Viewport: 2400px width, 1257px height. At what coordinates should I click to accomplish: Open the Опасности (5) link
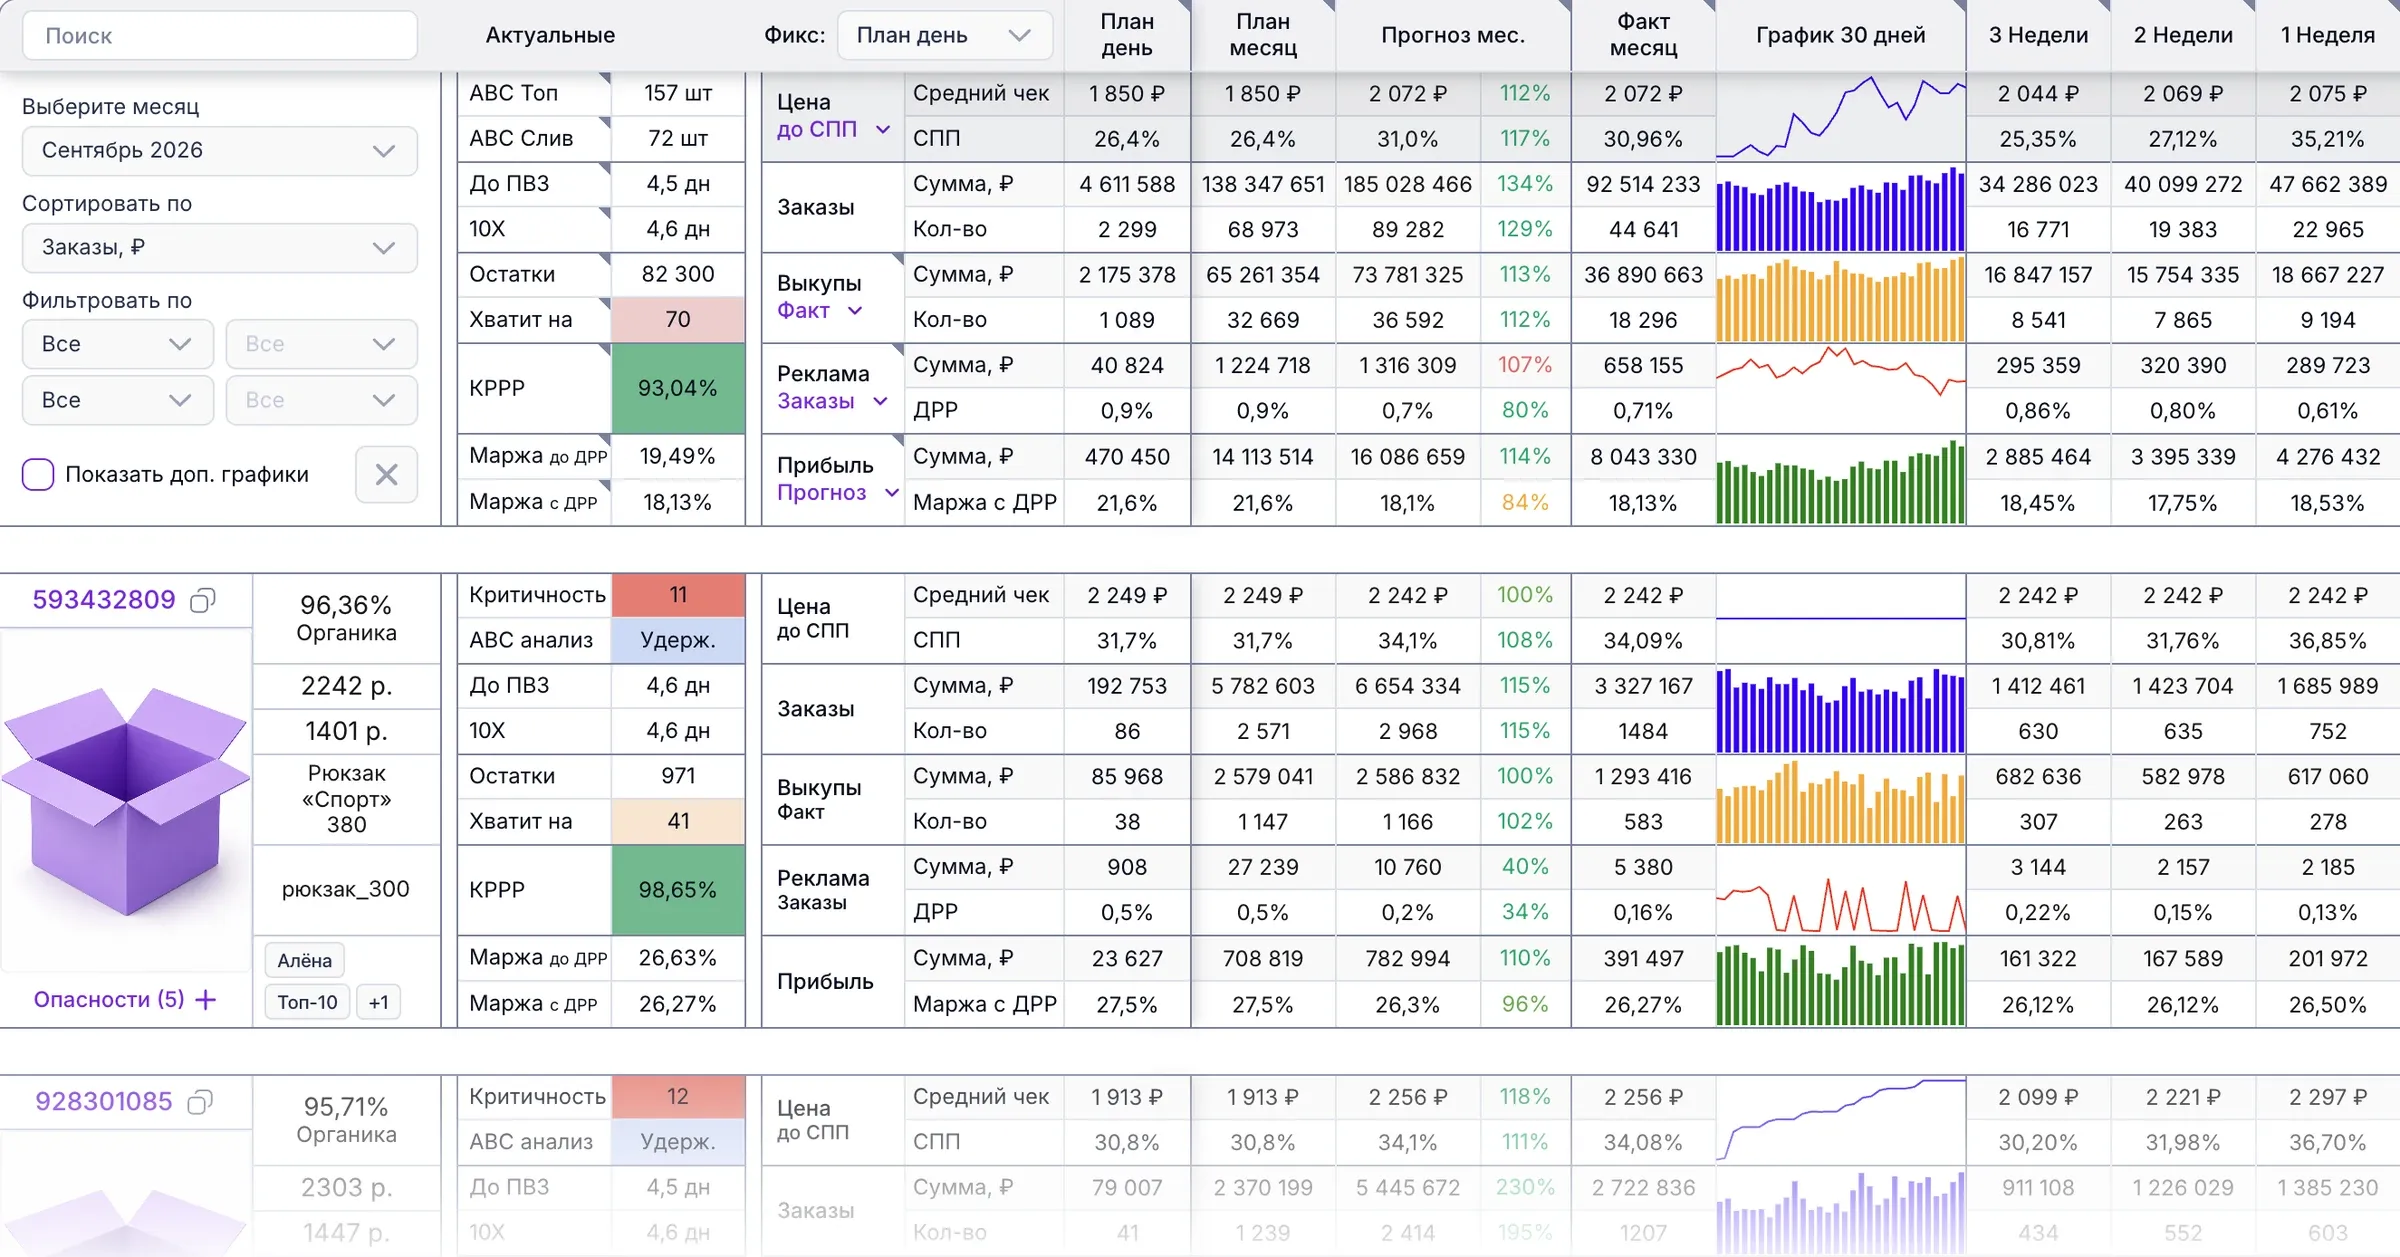[x=109, y=999]
